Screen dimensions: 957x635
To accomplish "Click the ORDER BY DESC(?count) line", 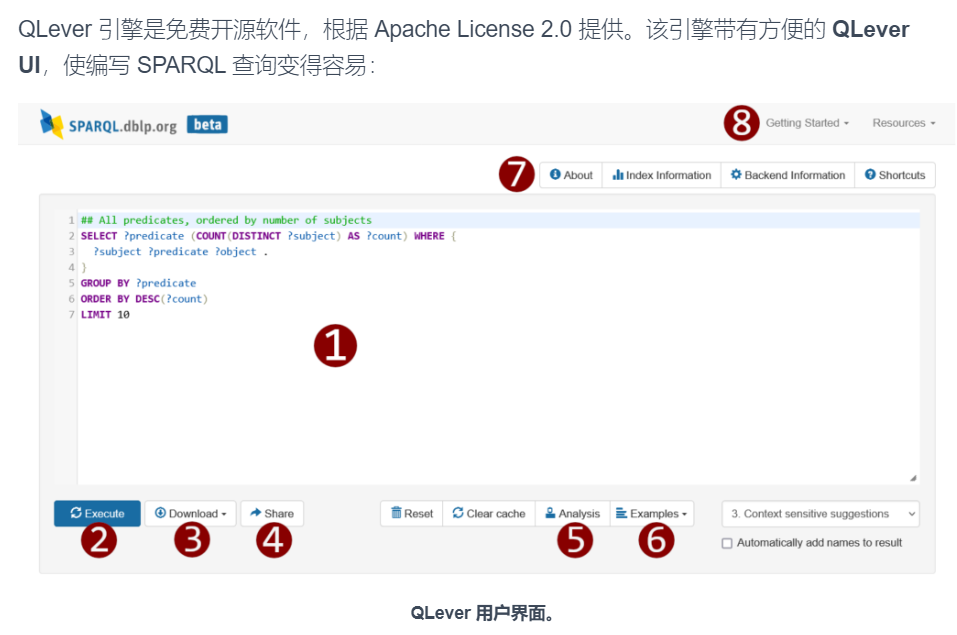I will tap(144, 299).
